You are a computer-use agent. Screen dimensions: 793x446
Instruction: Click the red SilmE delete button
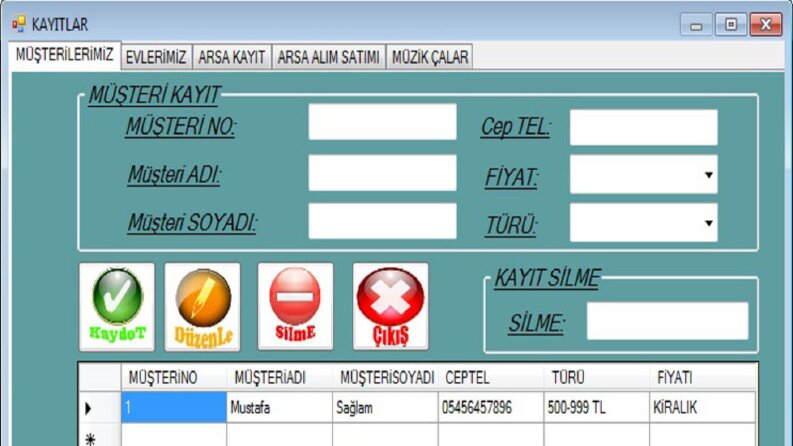295,306
